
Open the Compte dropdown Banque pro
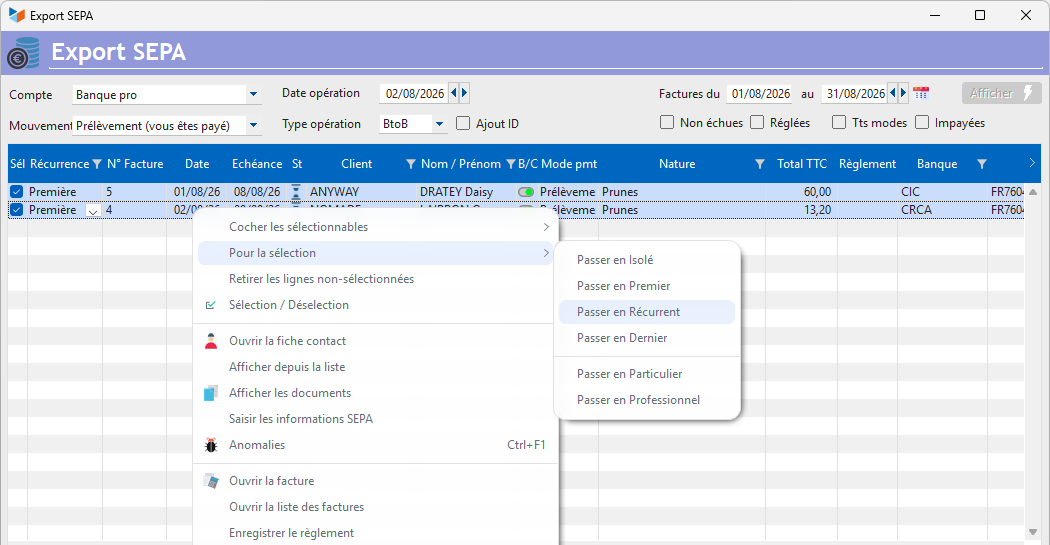(253, 94)
